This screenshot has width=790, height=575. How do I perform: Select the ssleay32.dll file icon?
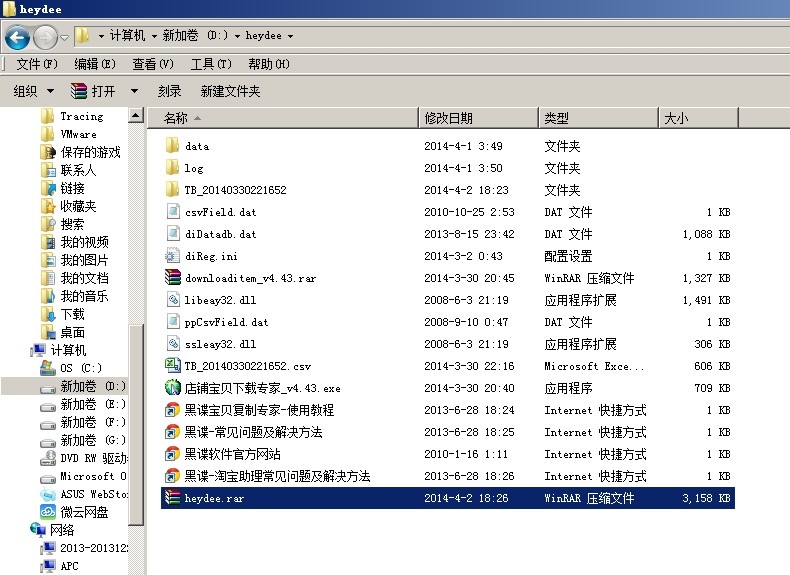[x=173, y=344]
